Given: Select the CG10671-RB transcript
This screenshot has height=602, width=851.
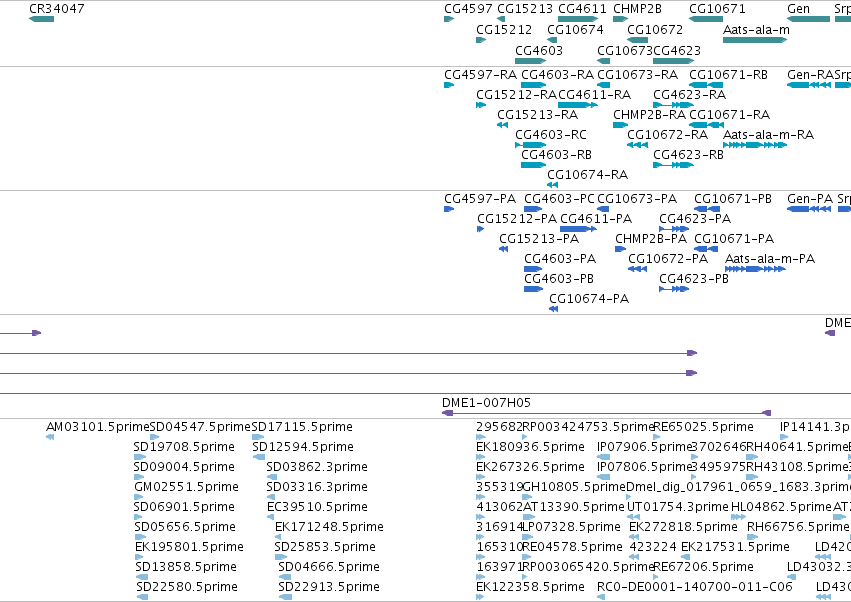Looking at the screenshot, I should click(706, 85).
